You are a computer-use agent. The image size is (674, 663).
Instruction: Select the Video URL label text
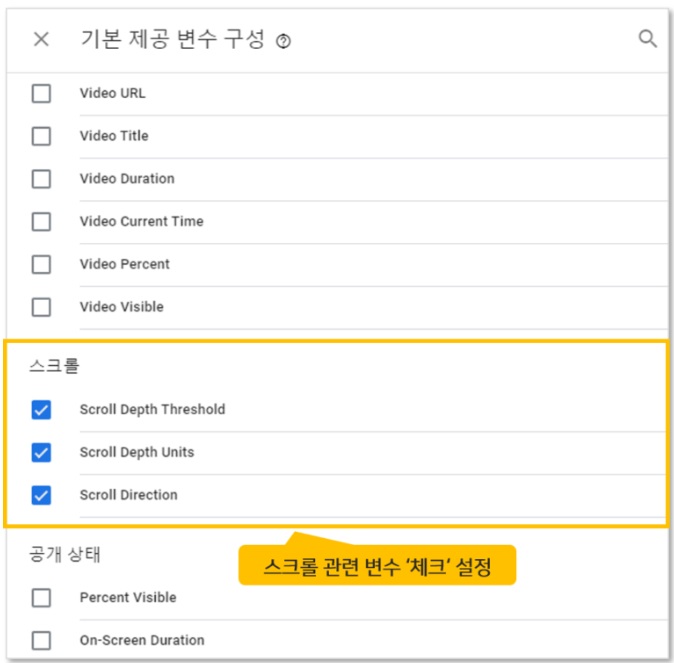[x=113, y=93]
